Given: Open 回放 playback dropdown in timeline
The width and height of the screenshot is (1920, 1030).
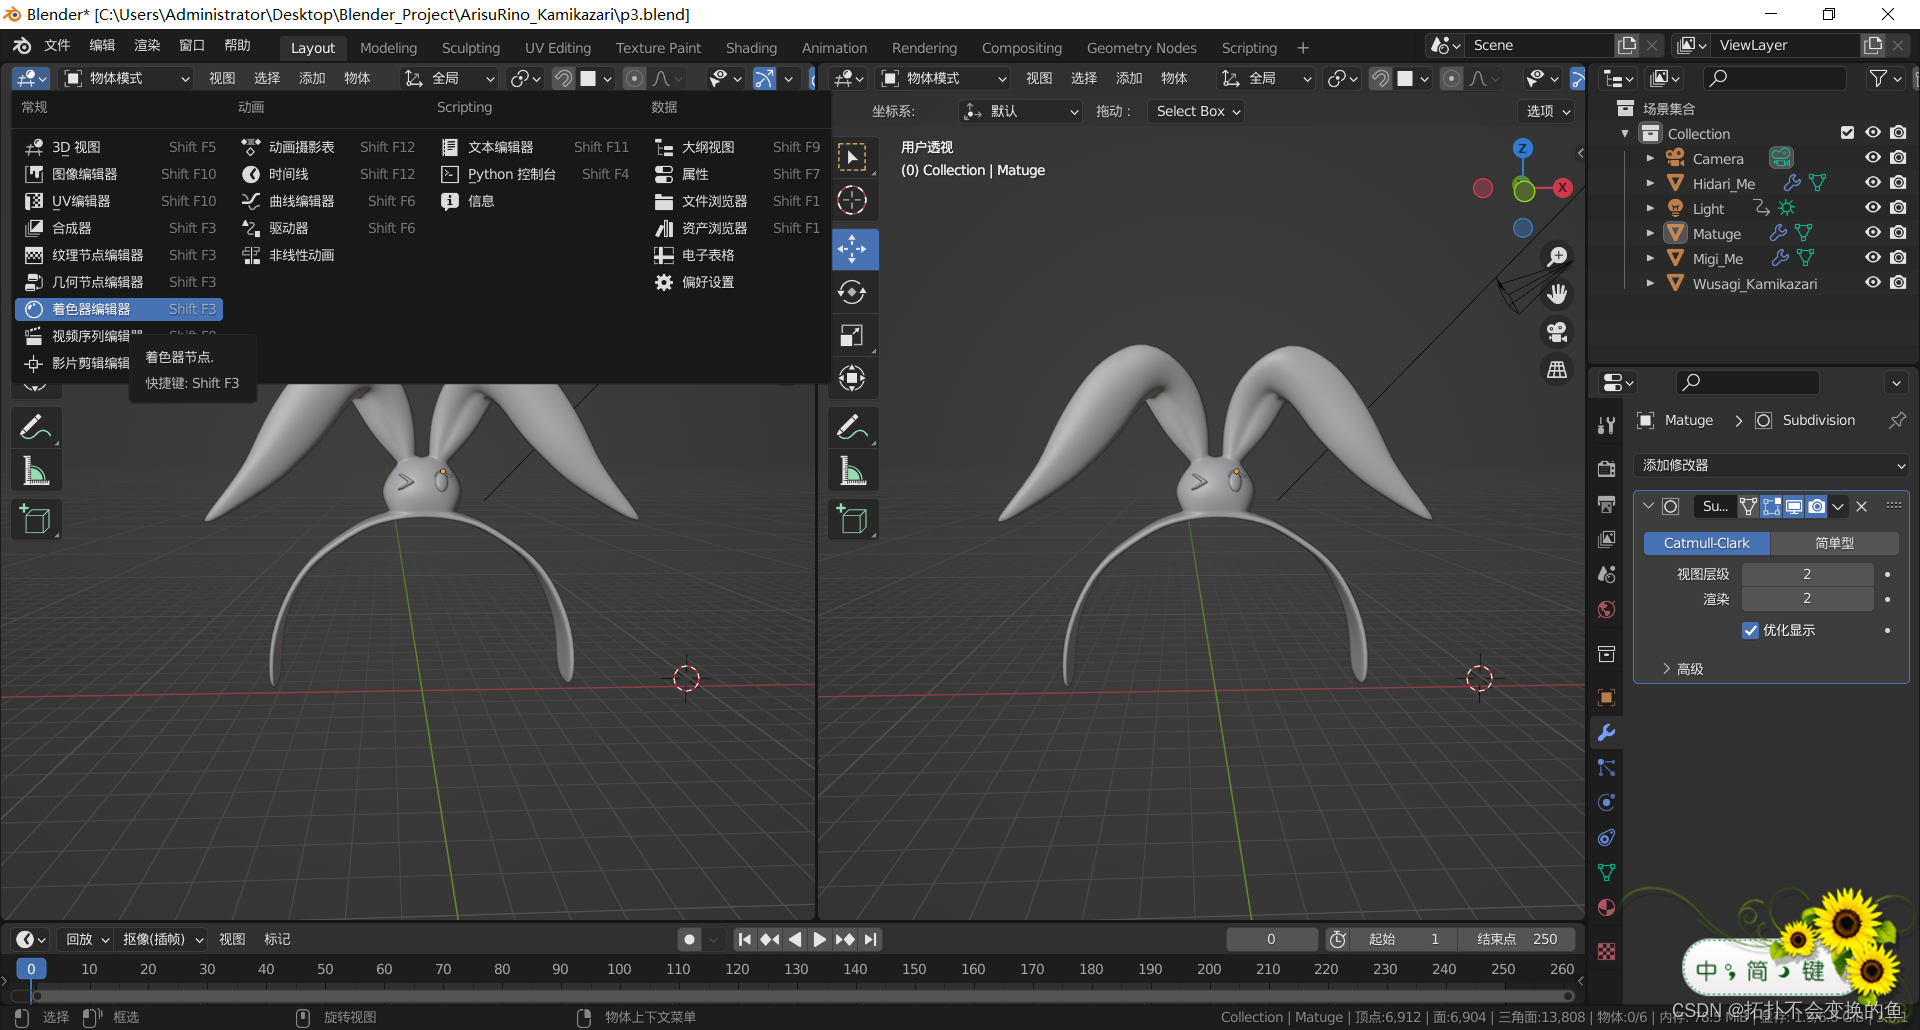Looking at the screenshot, I should (87, 939).
